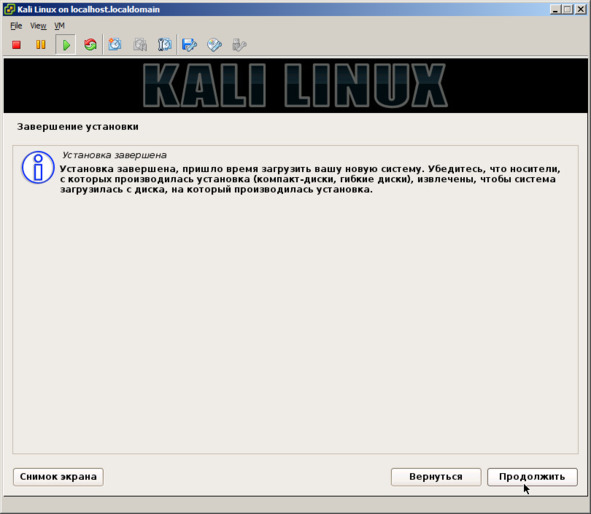The width and height of the screenshot is (591, 514).
Task: Open the snapshot manager wrench-clock icon
Action: [165, 45]
